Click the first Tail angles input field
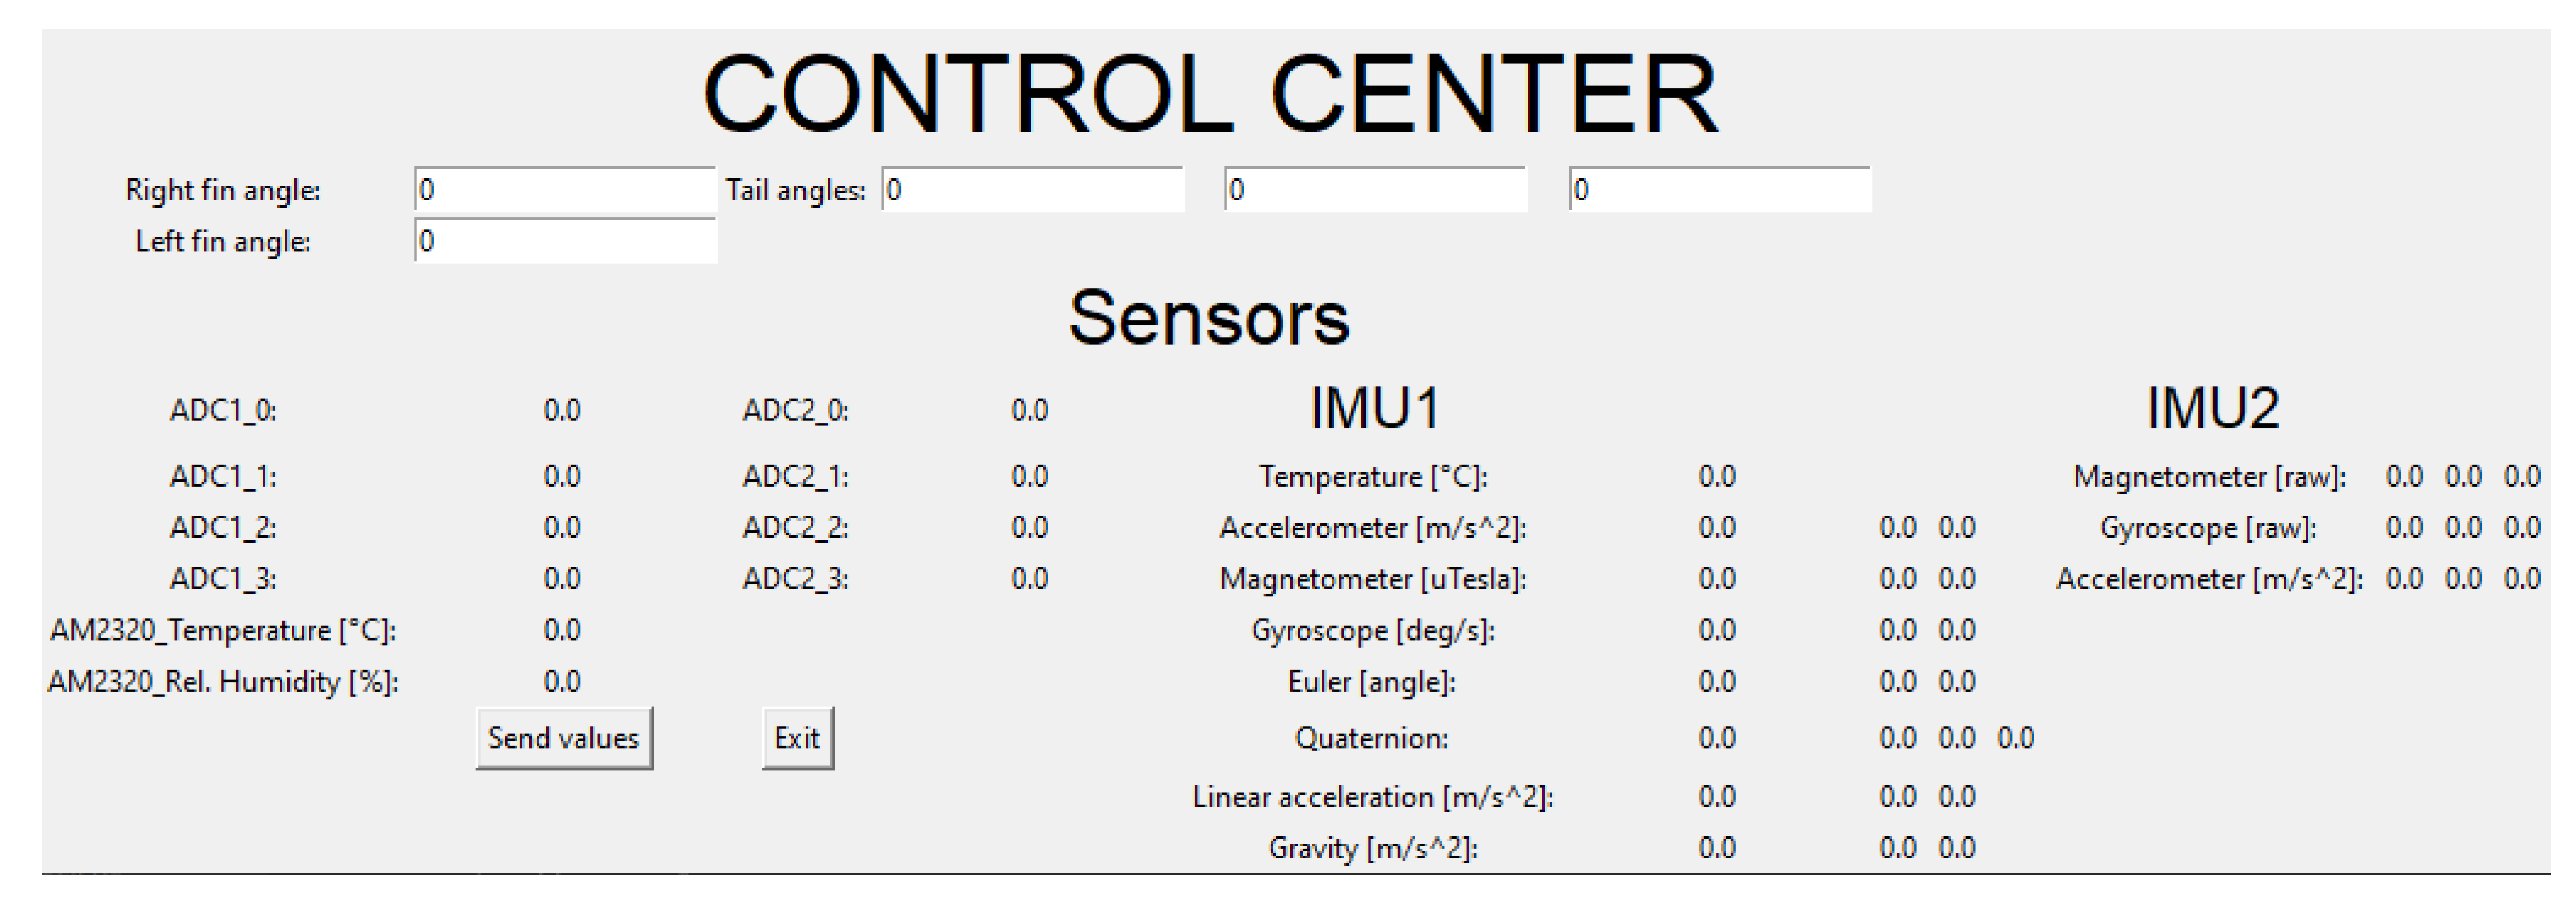The image size is (2576, 908). 1032,190
